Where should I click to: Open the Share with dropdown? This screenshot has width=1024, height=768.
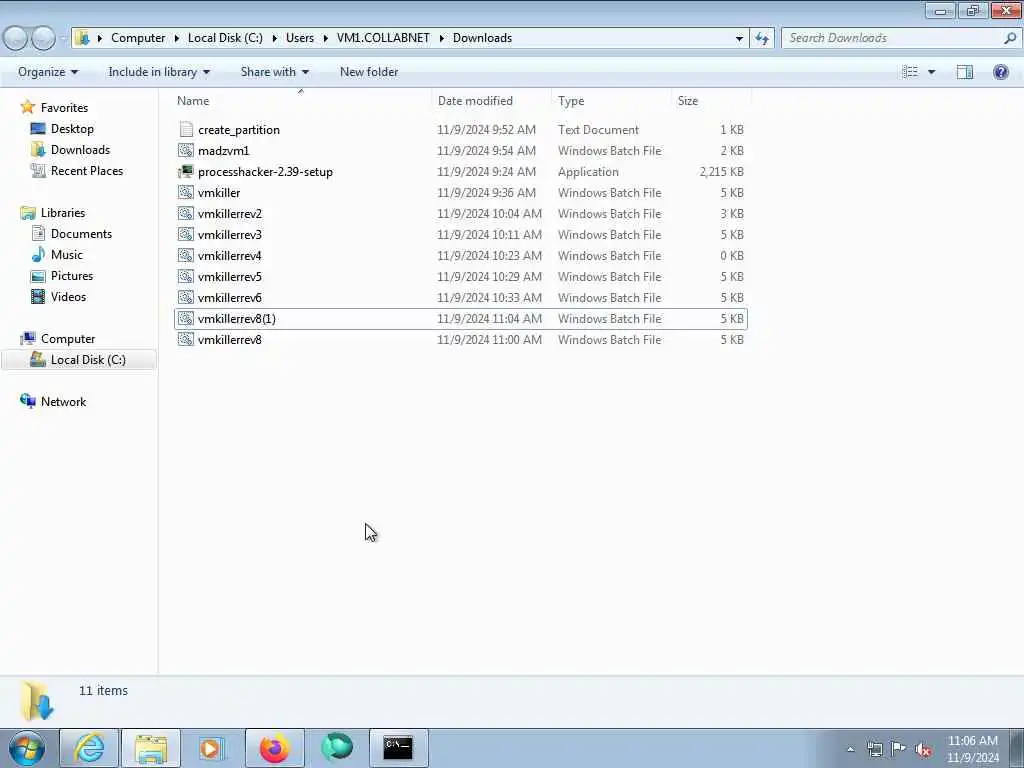[x=274, y=72]
